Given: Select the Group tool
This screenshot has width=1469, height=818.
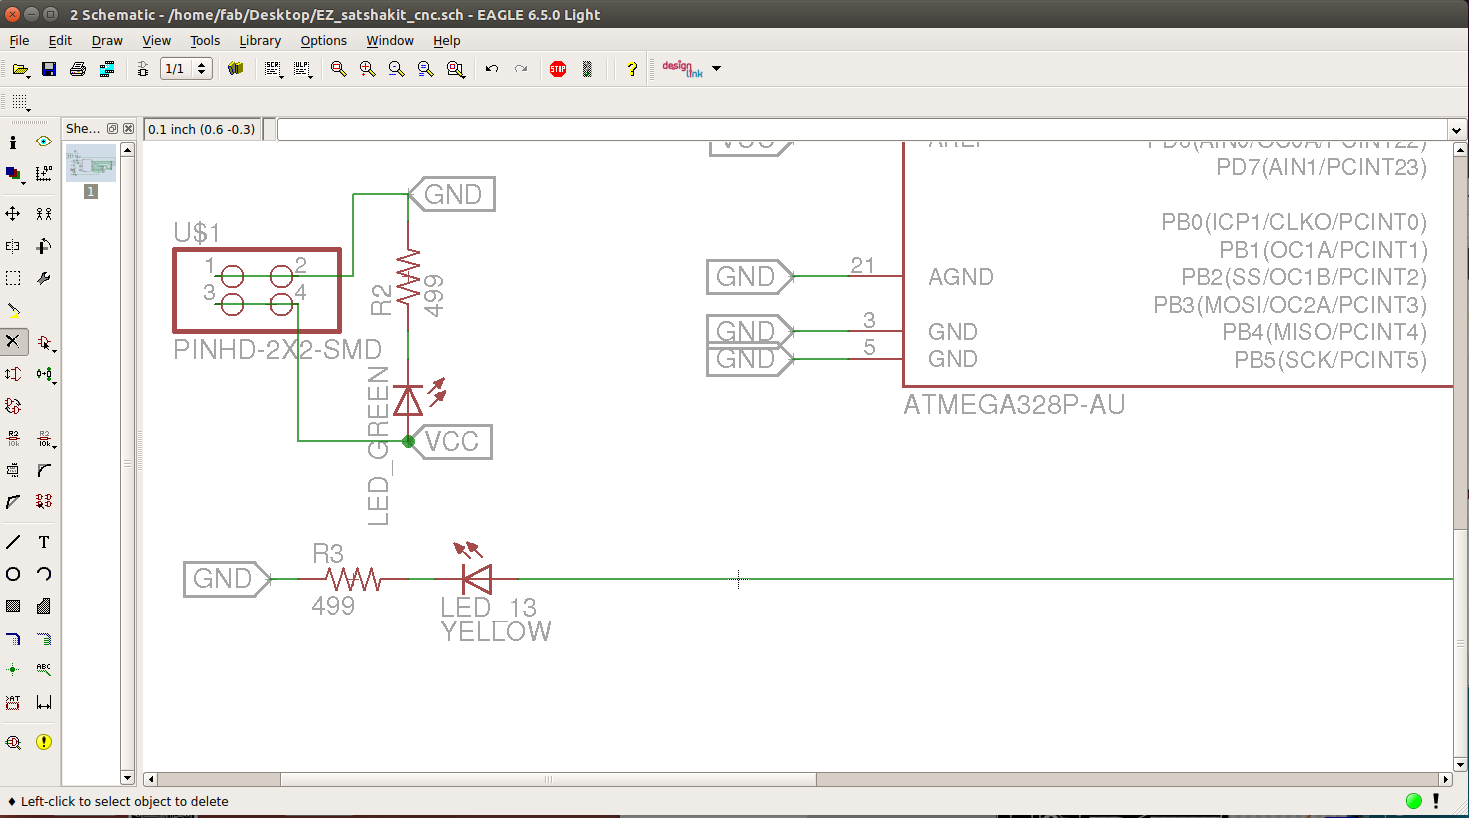Looking at the screenshot, I should 13,278.
